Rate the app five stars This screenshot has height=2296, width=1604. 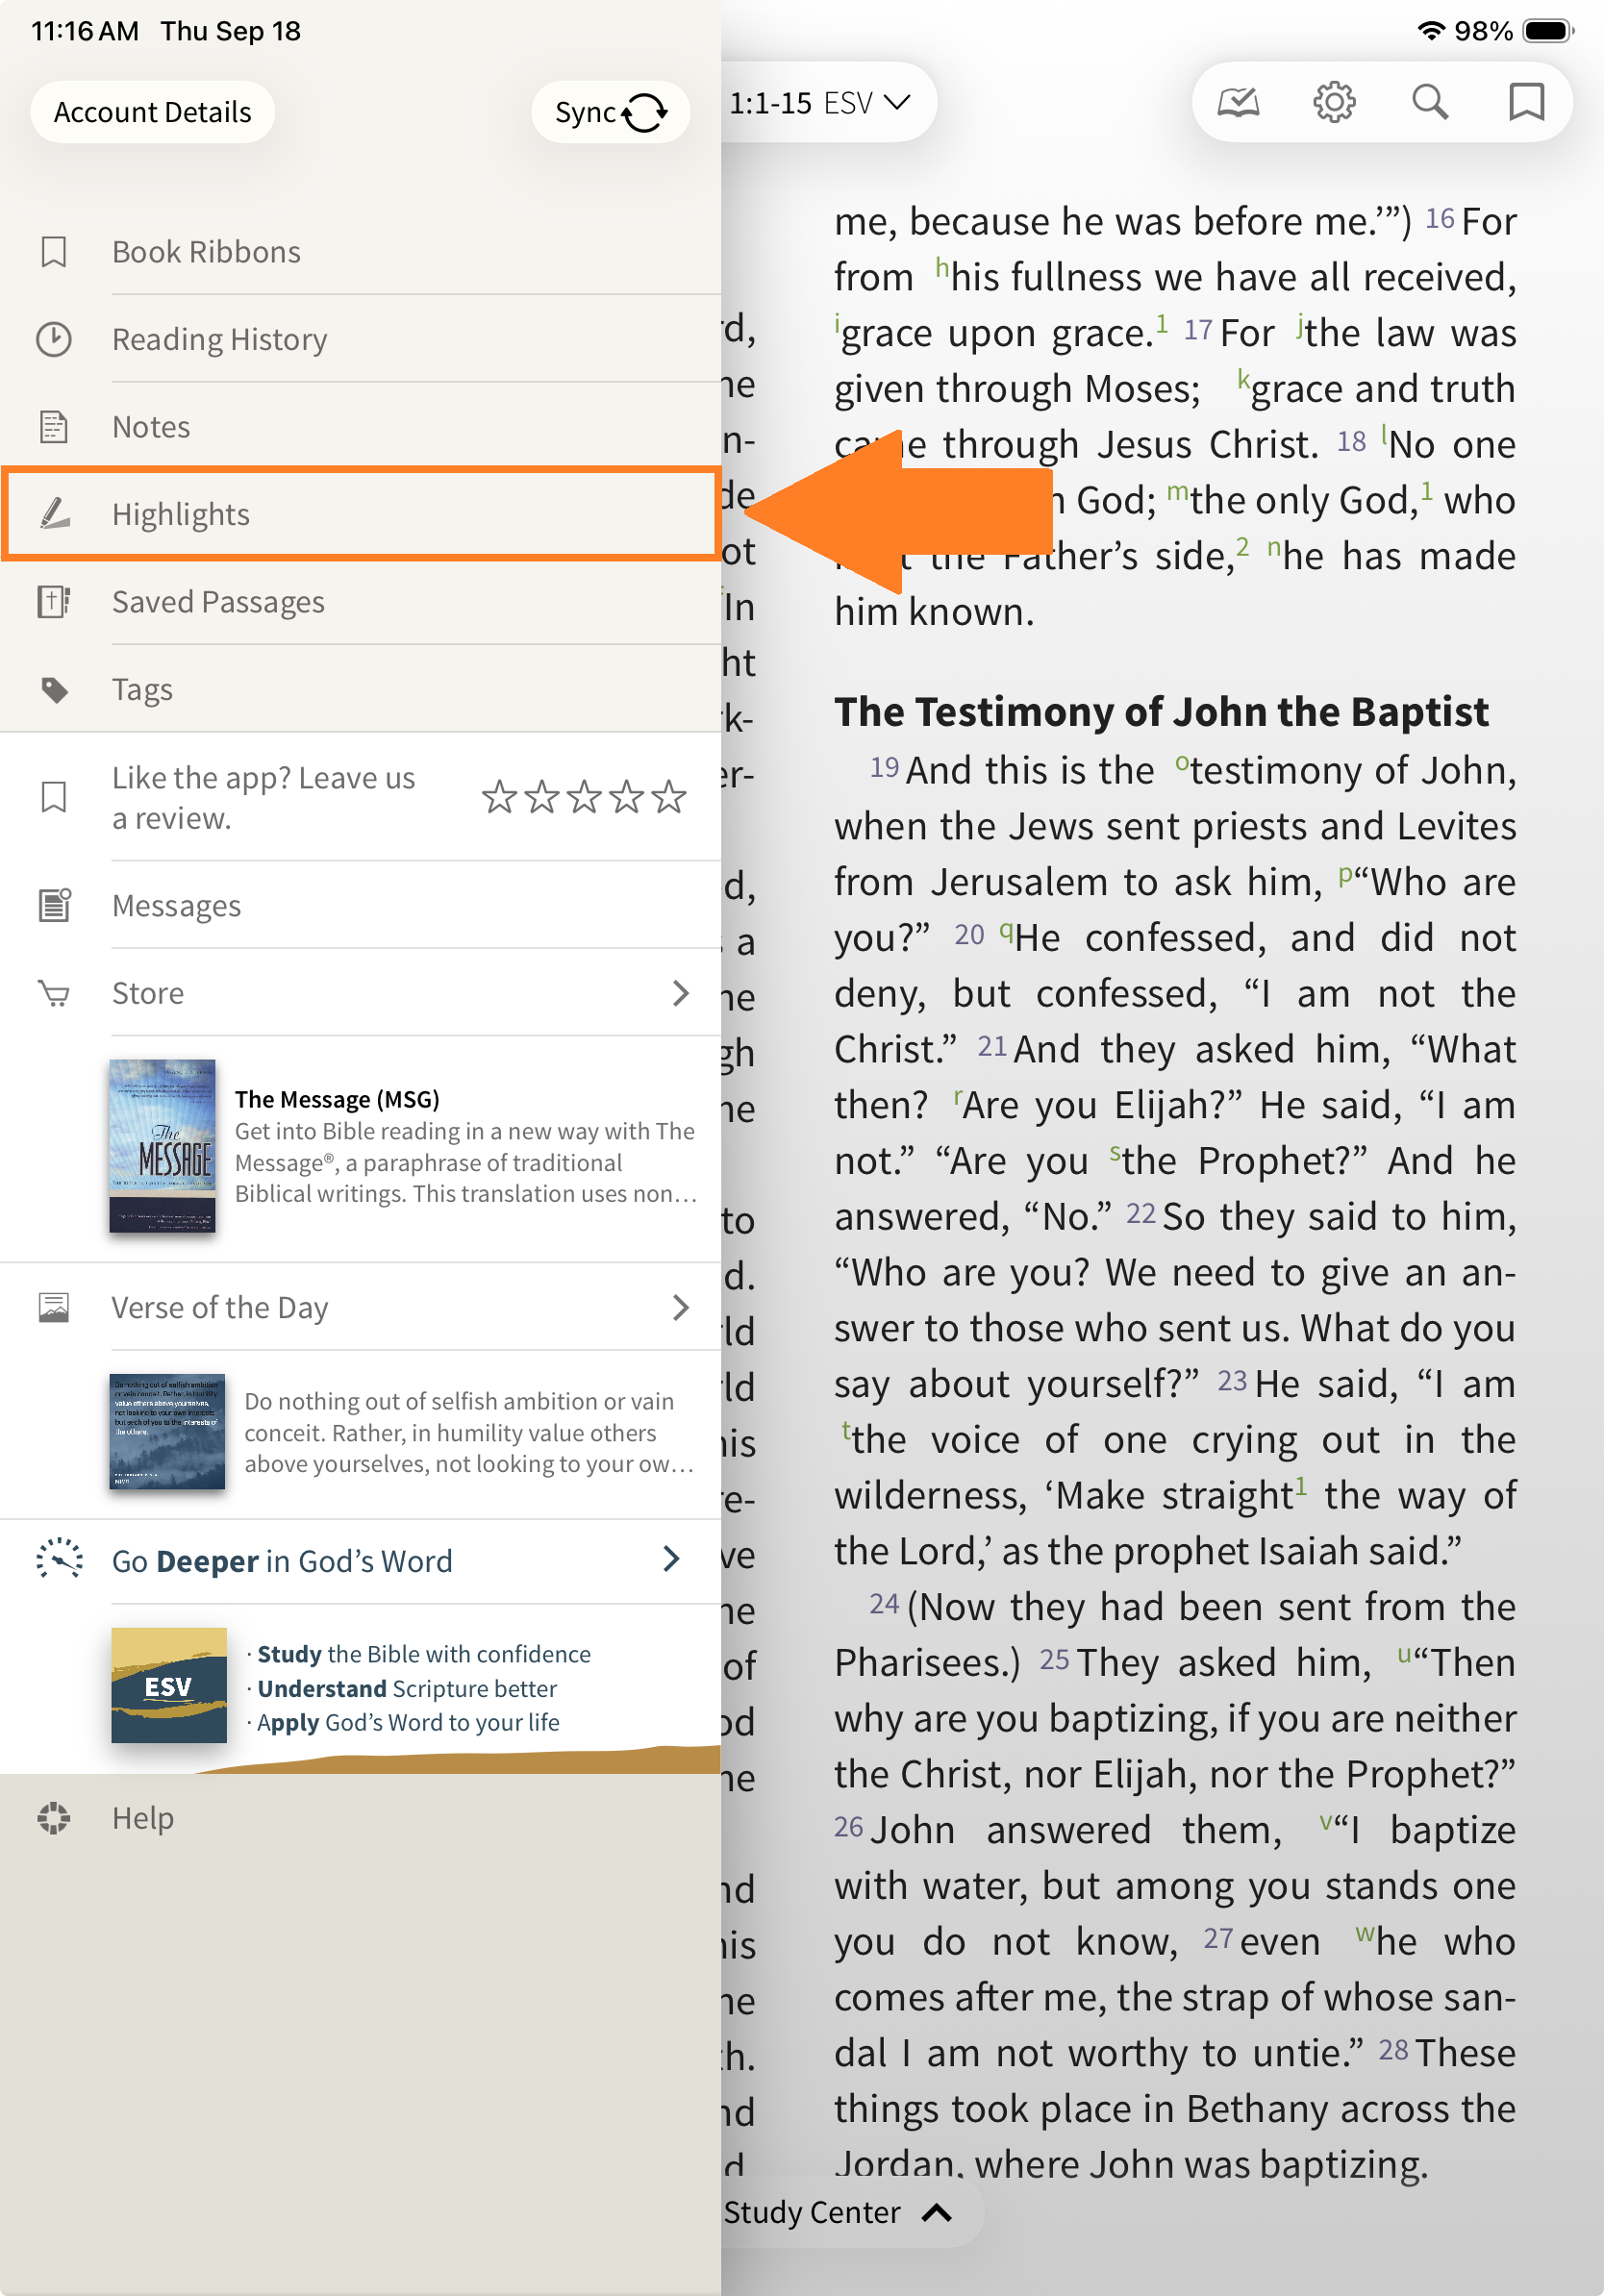669,798
